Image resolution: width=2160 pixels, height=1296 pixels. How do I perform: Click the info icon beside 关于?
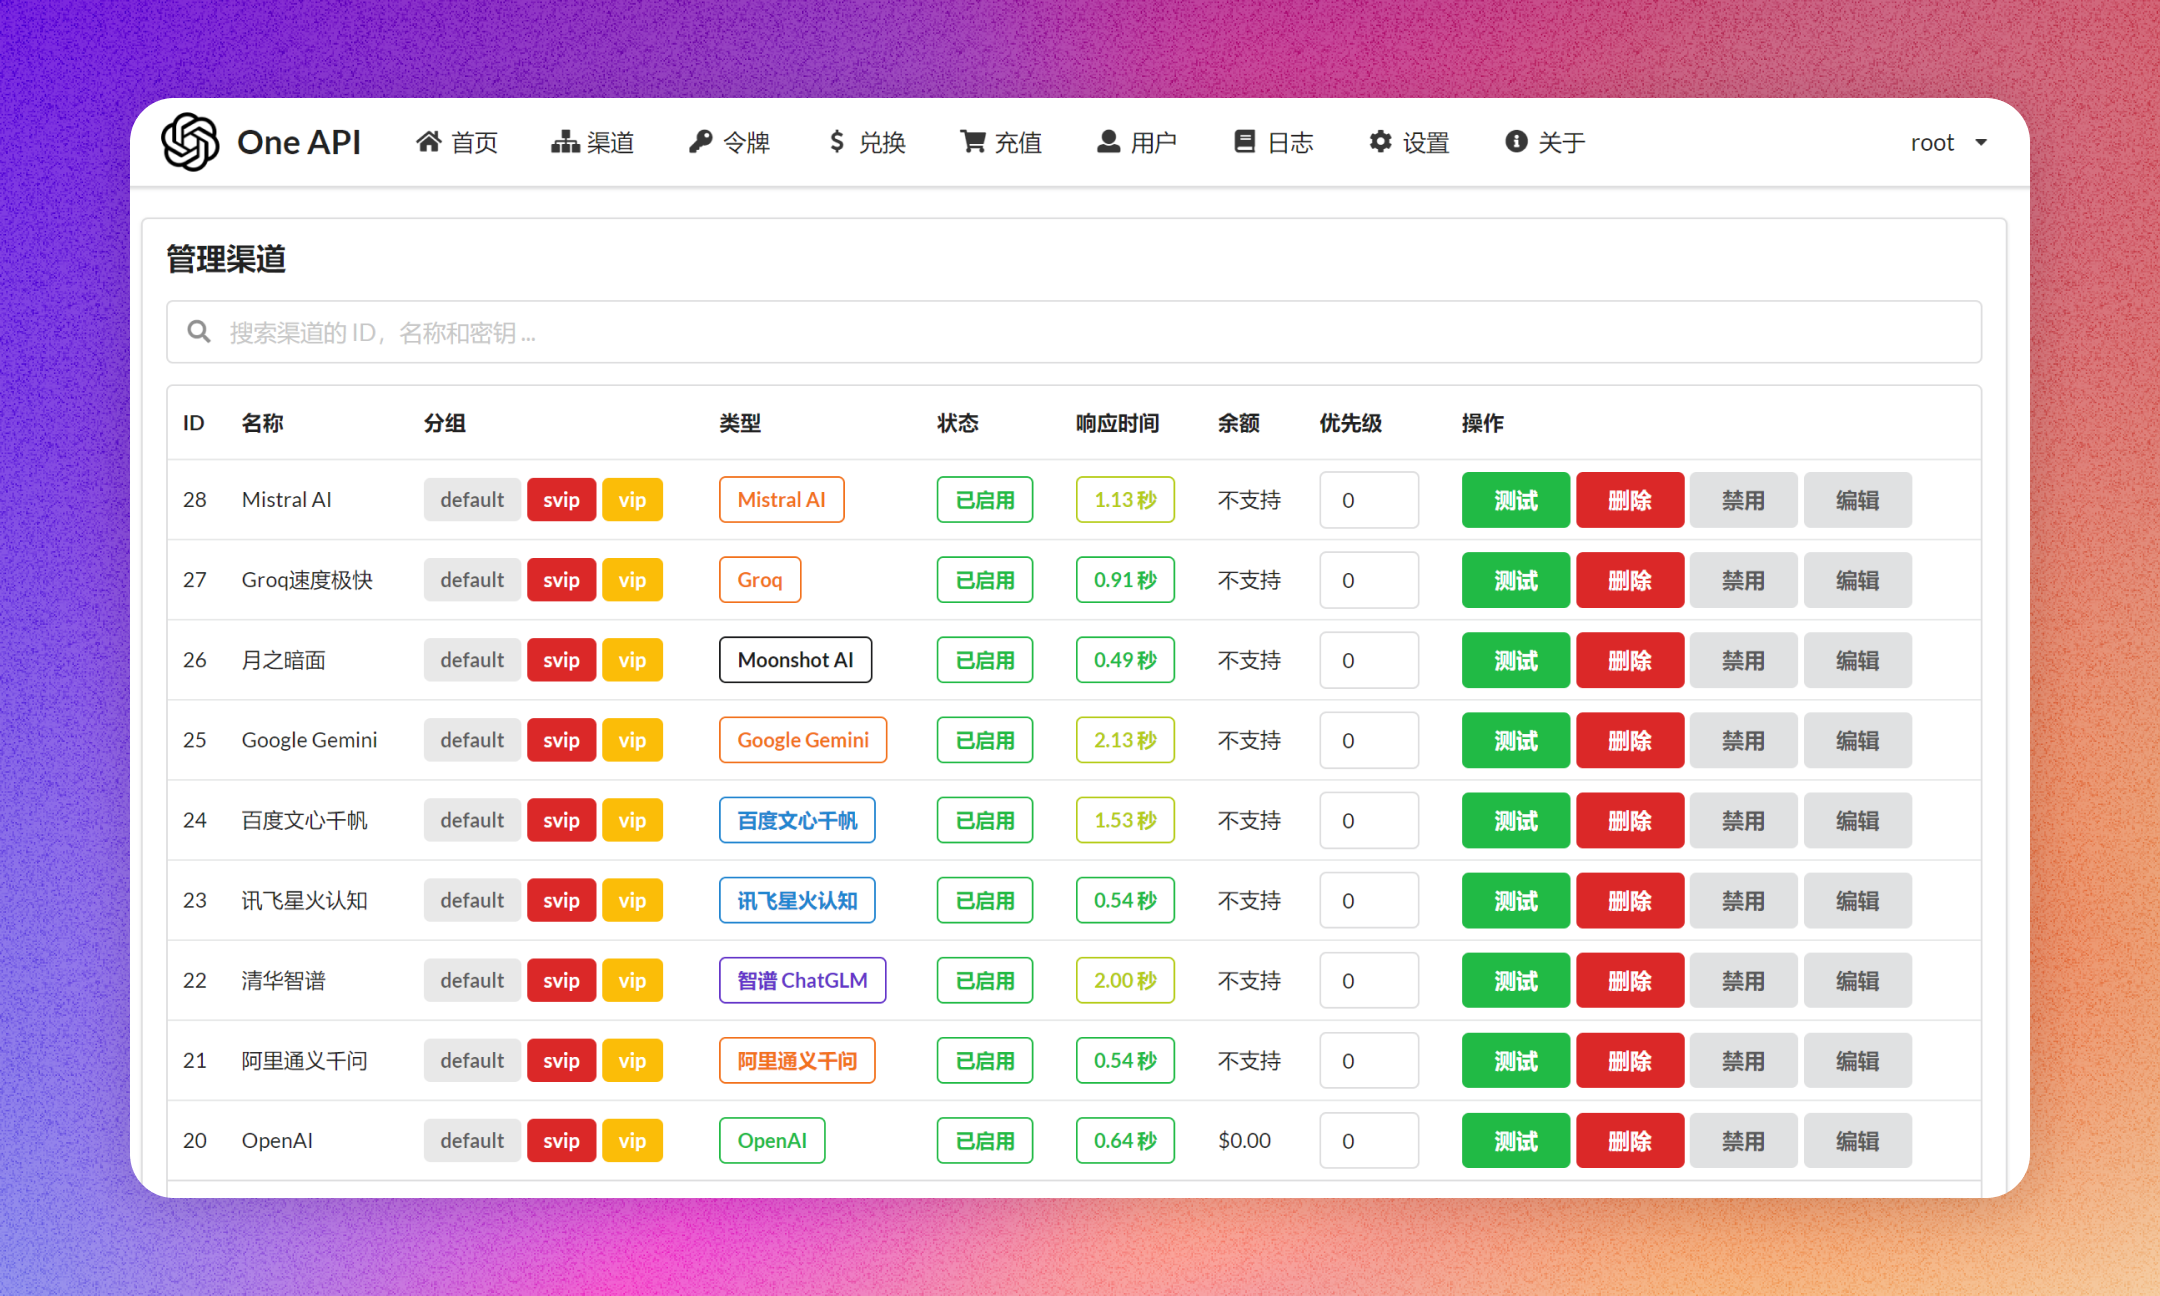pos(1516,142)
